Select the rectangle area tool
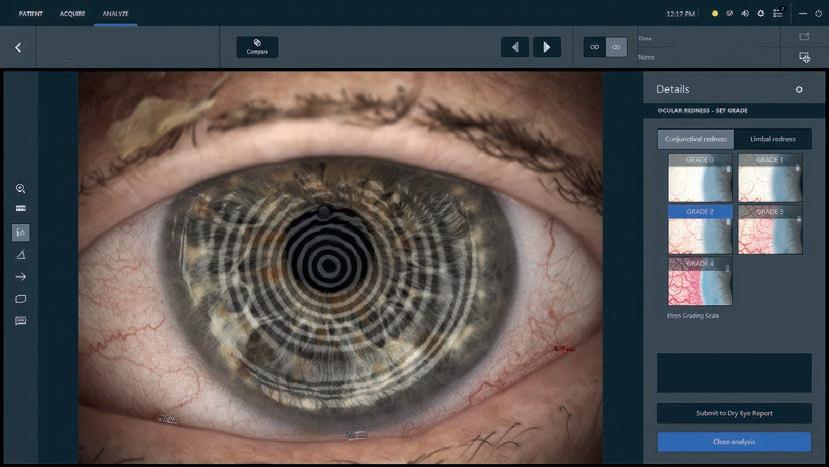This screenshot has height=467, width=829. pos(21,299)
